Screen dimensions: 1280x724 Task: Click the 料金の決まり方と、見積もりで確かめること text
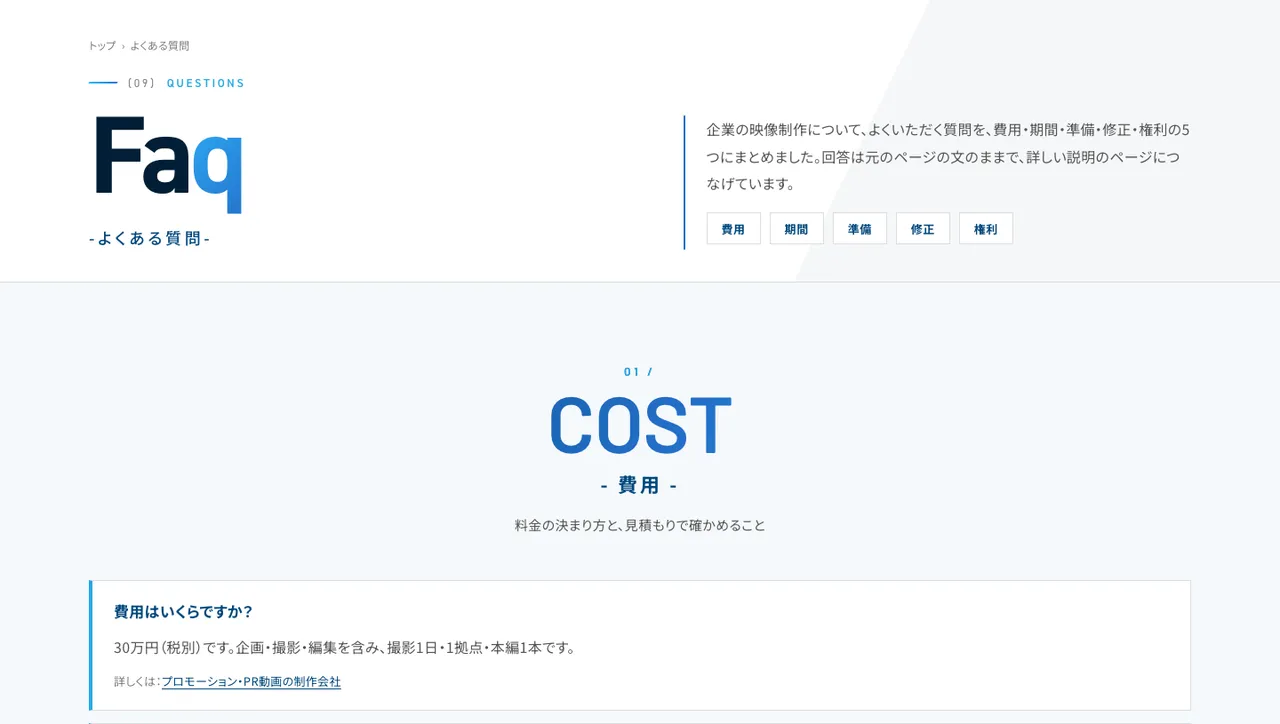click(640, 525)
